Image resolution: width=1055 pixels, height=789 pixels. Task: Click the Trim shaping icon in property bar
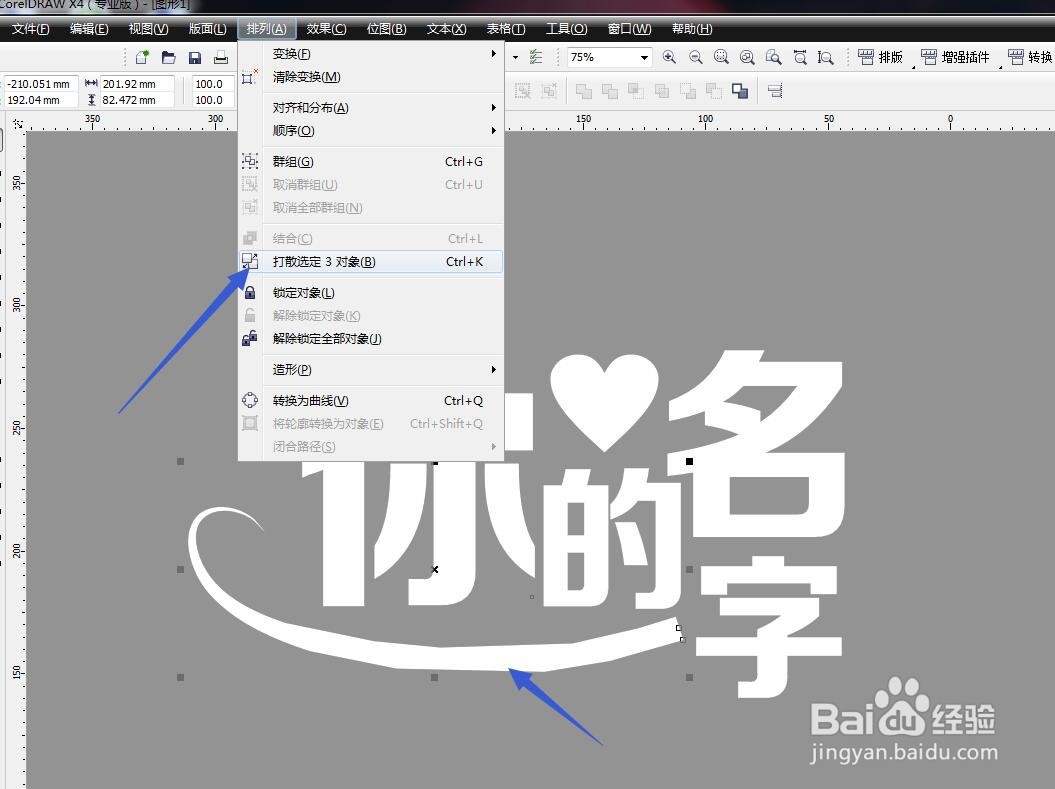tap(610, 91)
